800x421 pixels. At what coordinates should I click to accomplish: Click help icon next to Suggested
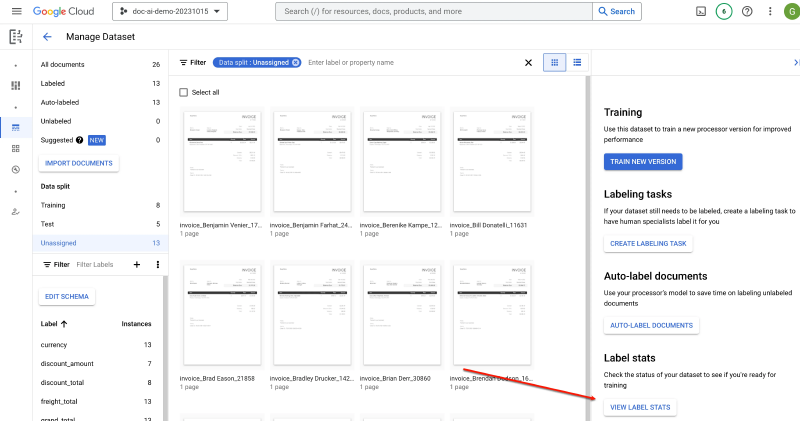pos(80,140)
